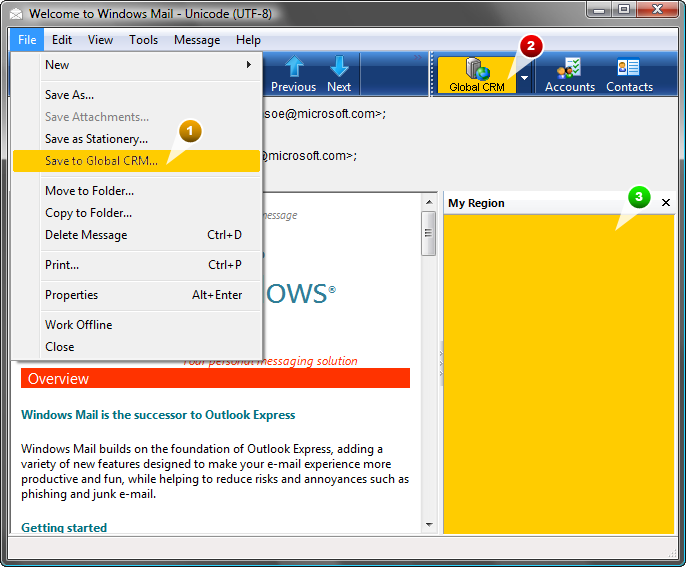Choose Move to Folder...
686x567 pixels.
pyautogui.click(x=136, y=191)
